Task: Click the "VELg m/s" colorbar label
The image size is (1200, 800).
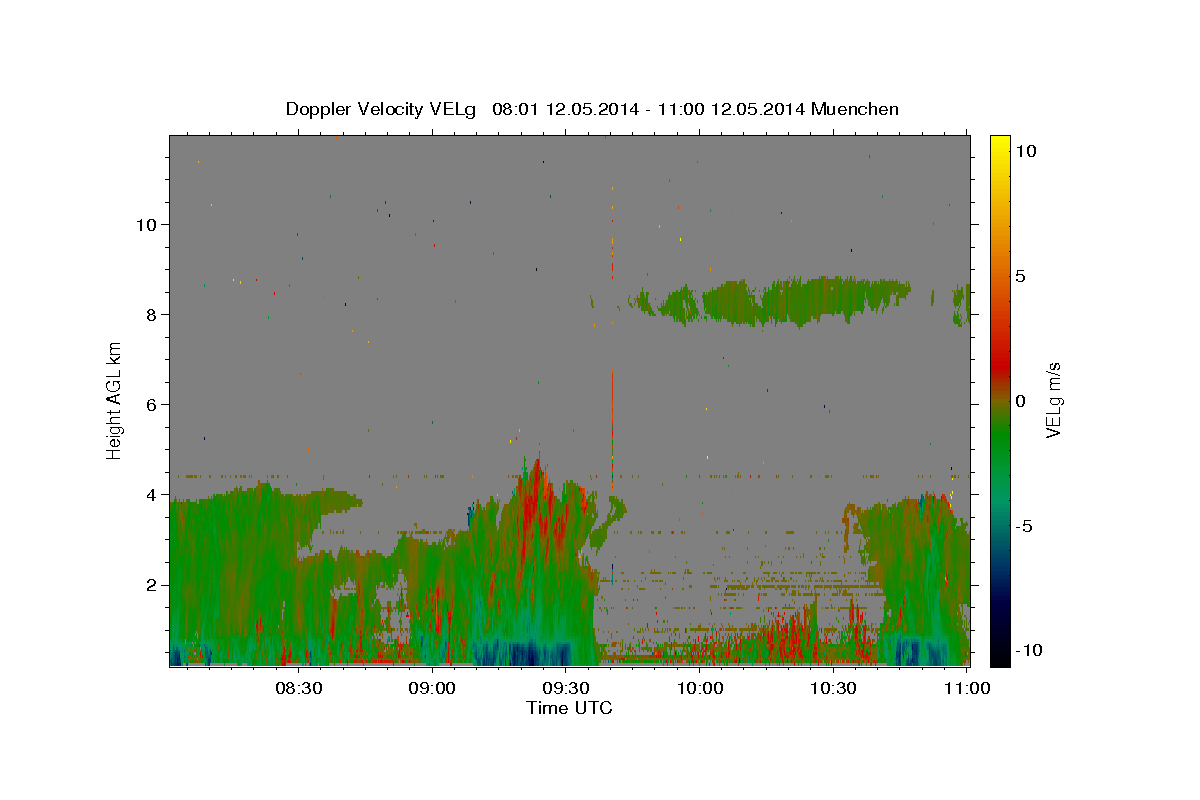Action: tap(1053, 401)
